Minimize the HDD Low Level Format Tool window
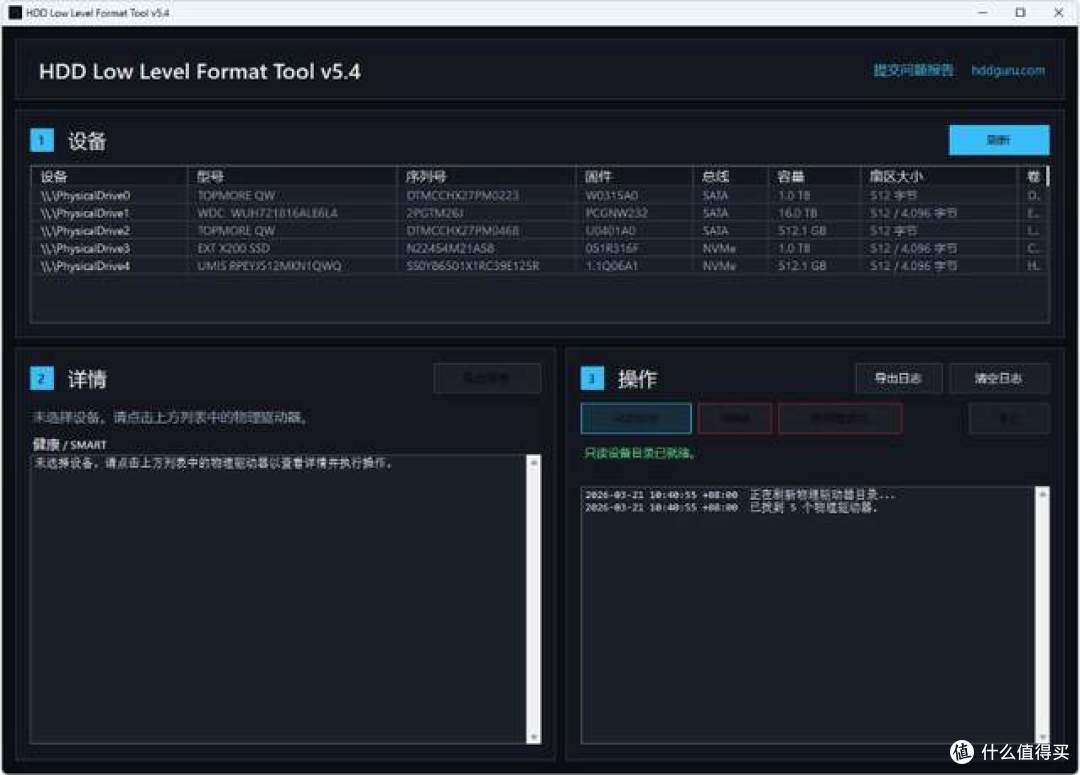 pyautogui.click(x=983, y=12)
